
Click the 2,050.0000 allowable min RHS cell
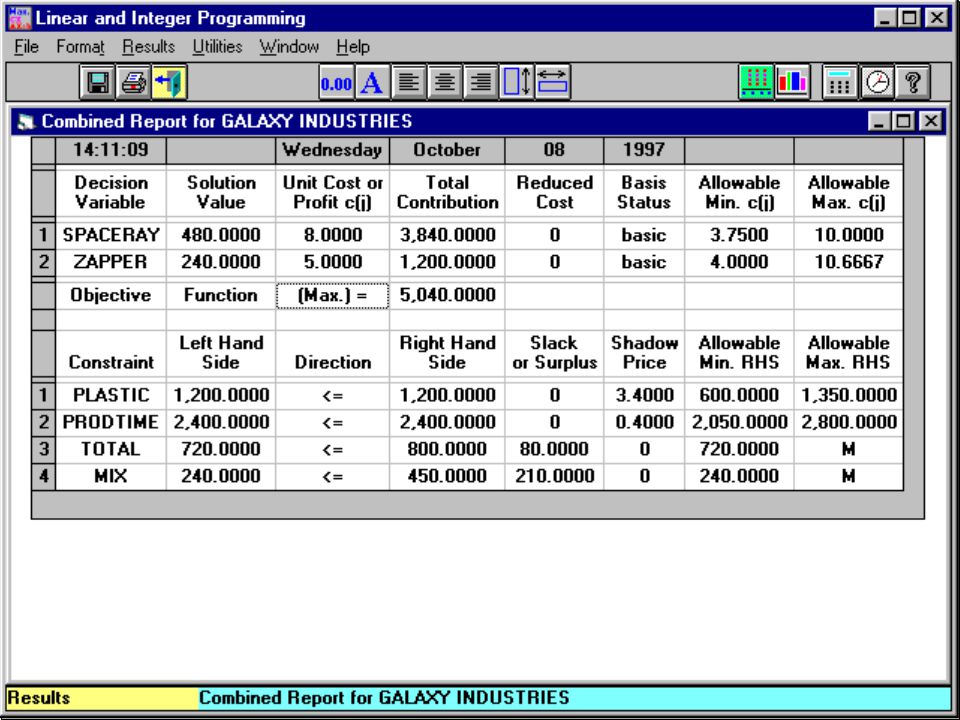click(x=739, y=422)
